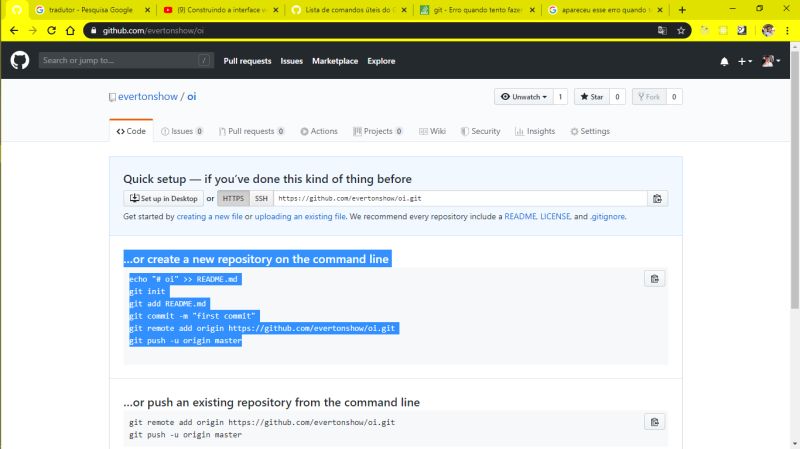Expand the Unwatch dropdown button
The width and height of the screenshot is (800, 449).
point(523,96)
